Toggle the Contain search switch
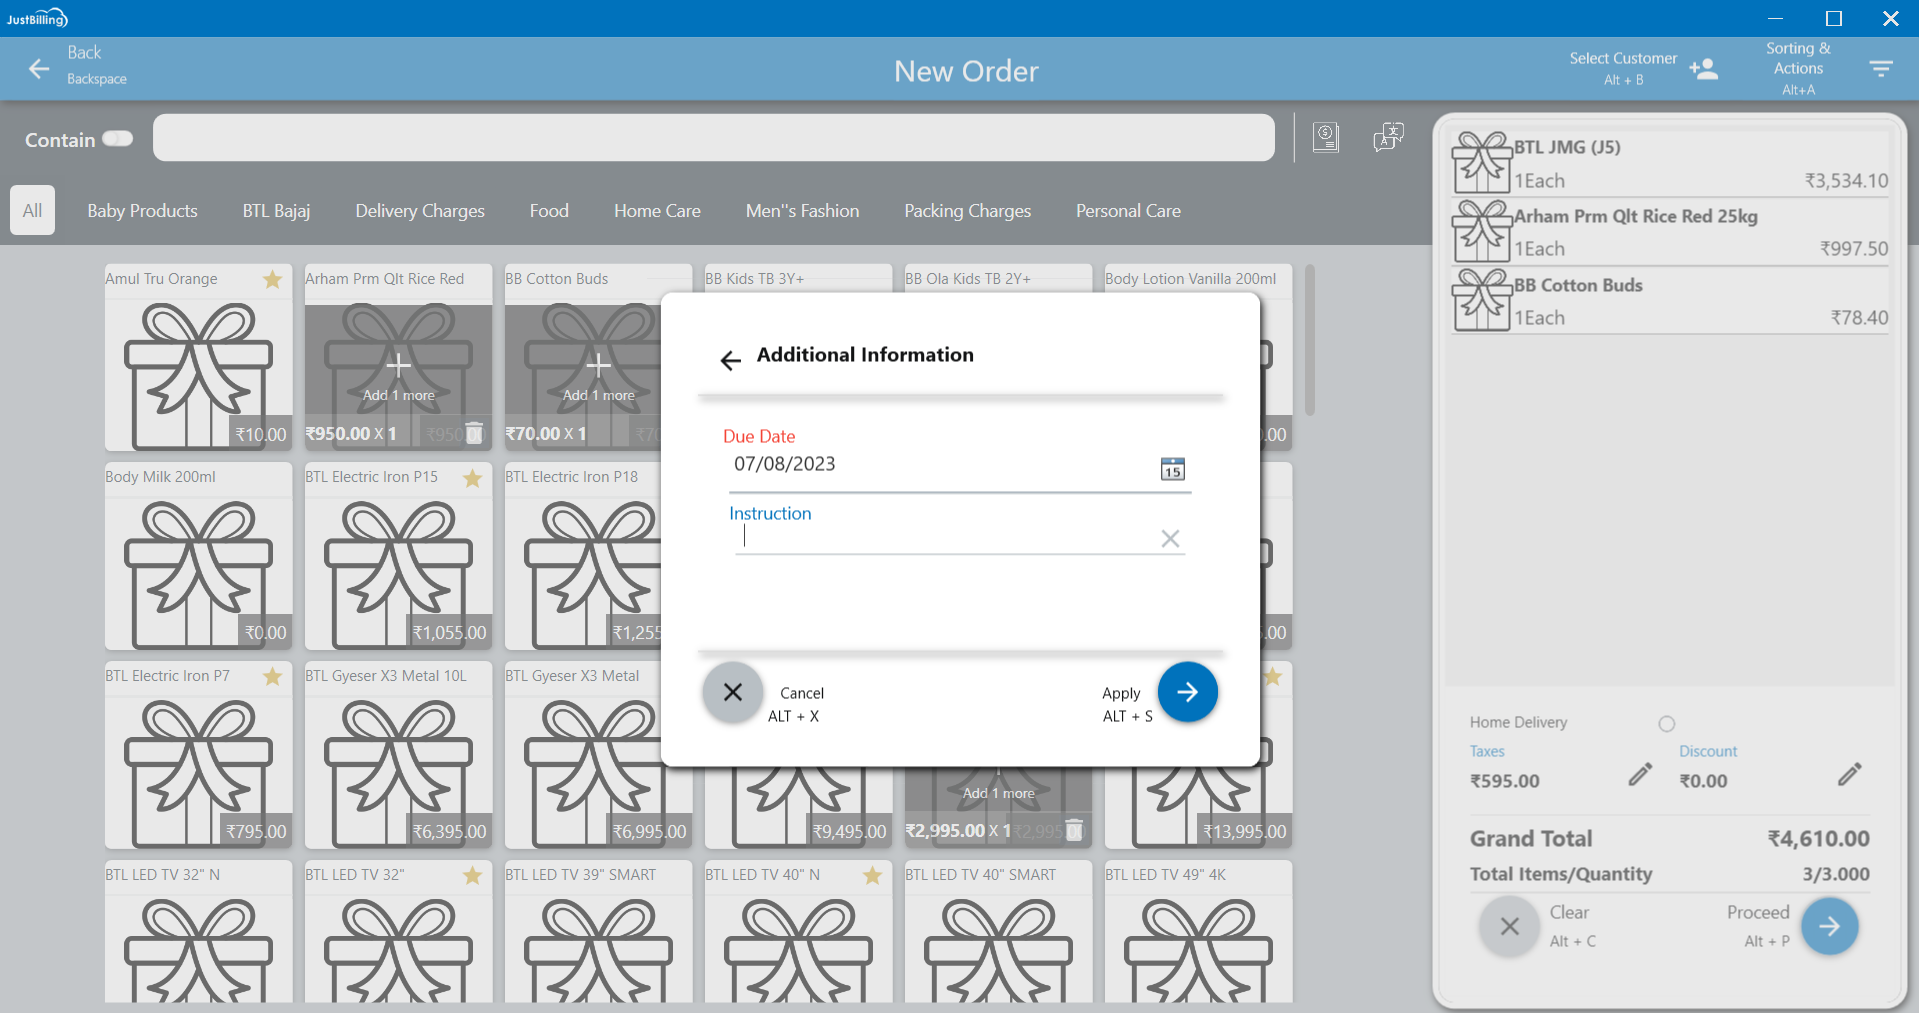The width and height of the screenshot is (1919, 1013). [117, 139]
